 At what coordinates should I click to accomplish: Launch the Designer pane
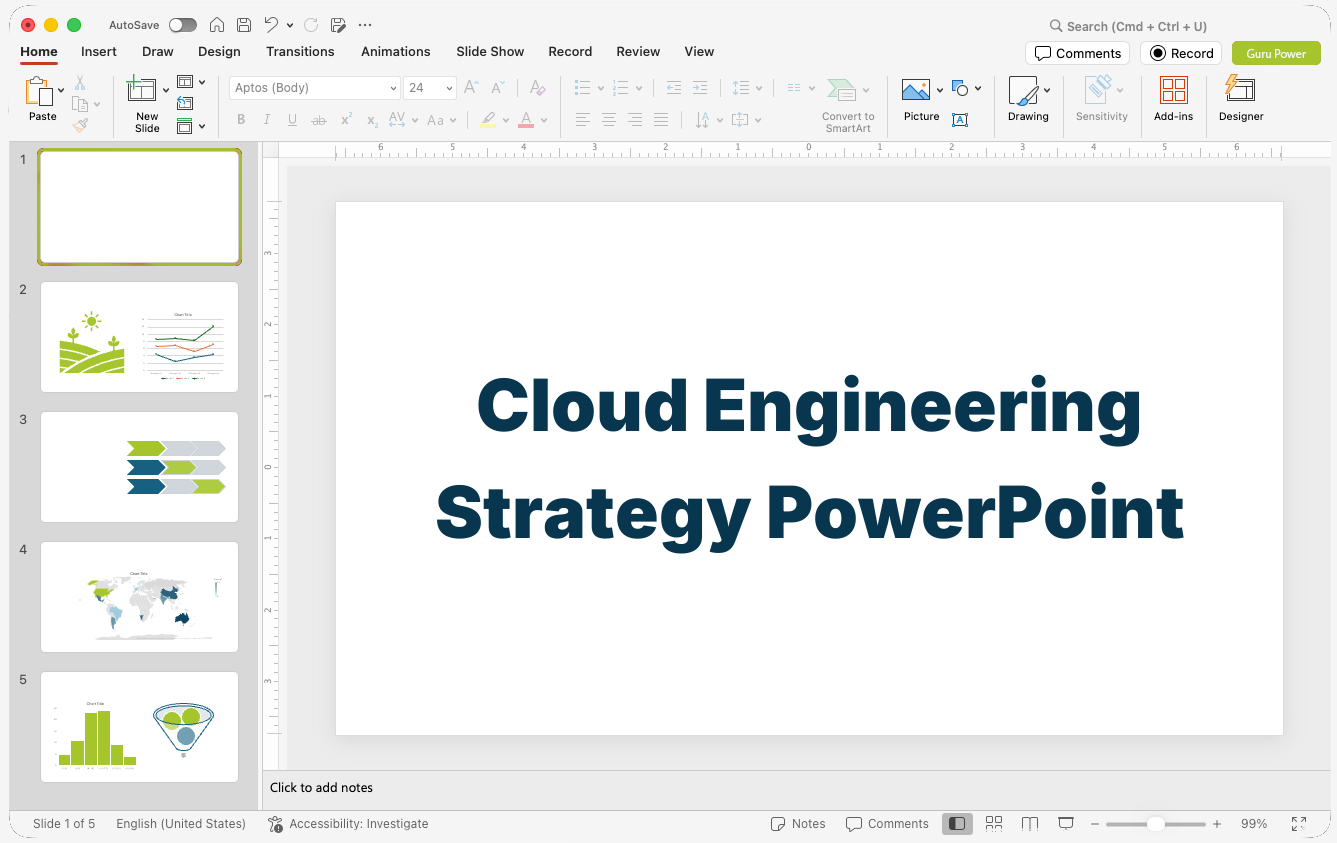pos(1241,99)
